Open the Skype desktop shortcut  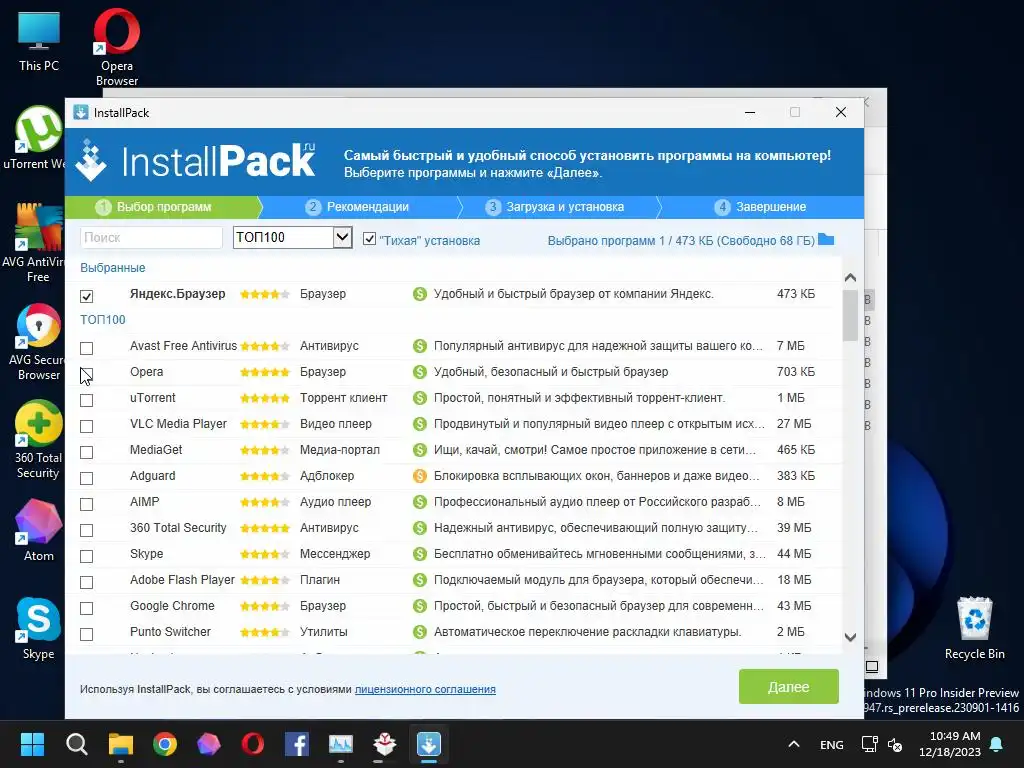(x=39, y=628)
